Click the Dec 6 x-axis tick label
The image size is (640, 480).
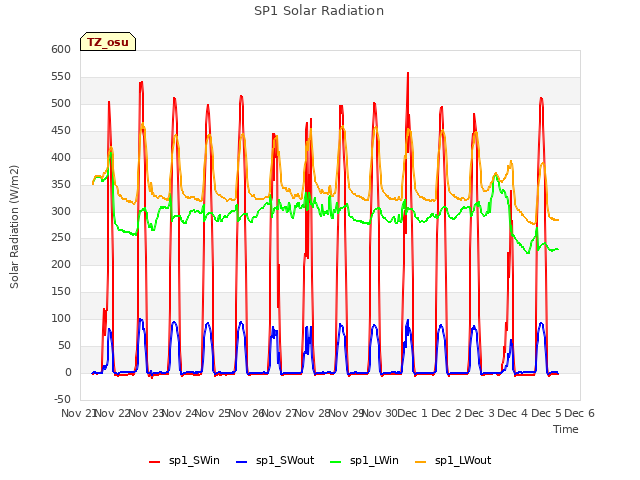point(579,413)
